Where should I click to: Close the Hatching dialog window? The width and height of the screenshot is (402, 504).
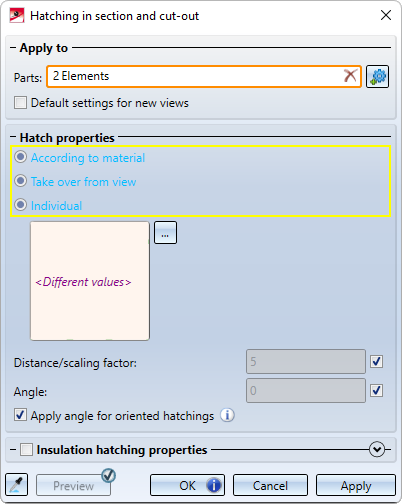(x=386, y=15)
